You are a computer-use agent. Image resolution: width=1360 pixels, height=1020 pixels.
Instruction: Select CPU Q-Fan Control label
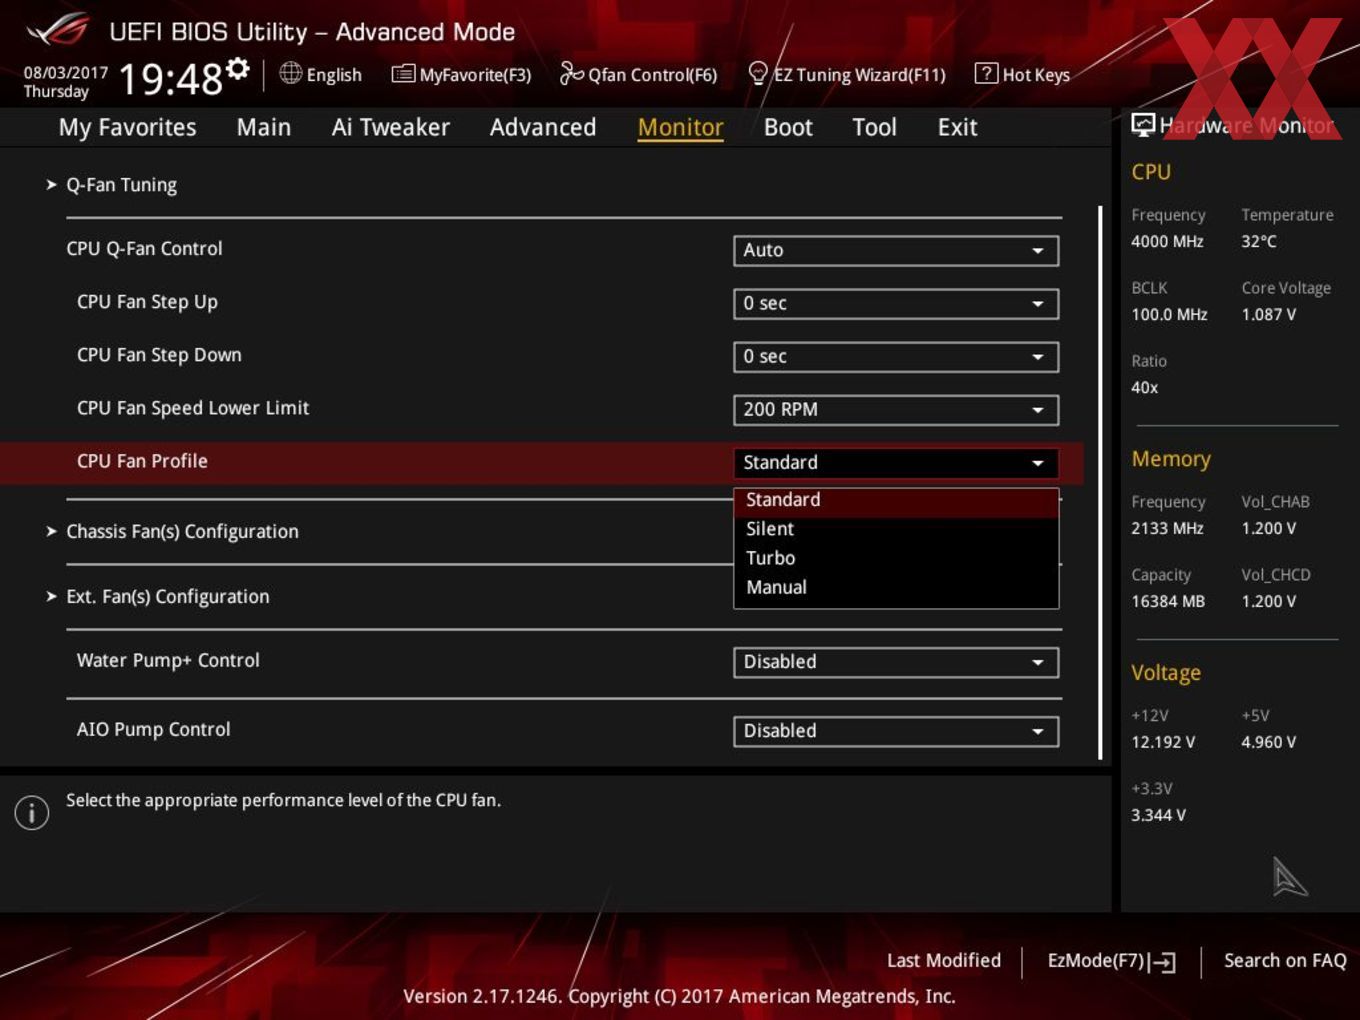(144, 248)
